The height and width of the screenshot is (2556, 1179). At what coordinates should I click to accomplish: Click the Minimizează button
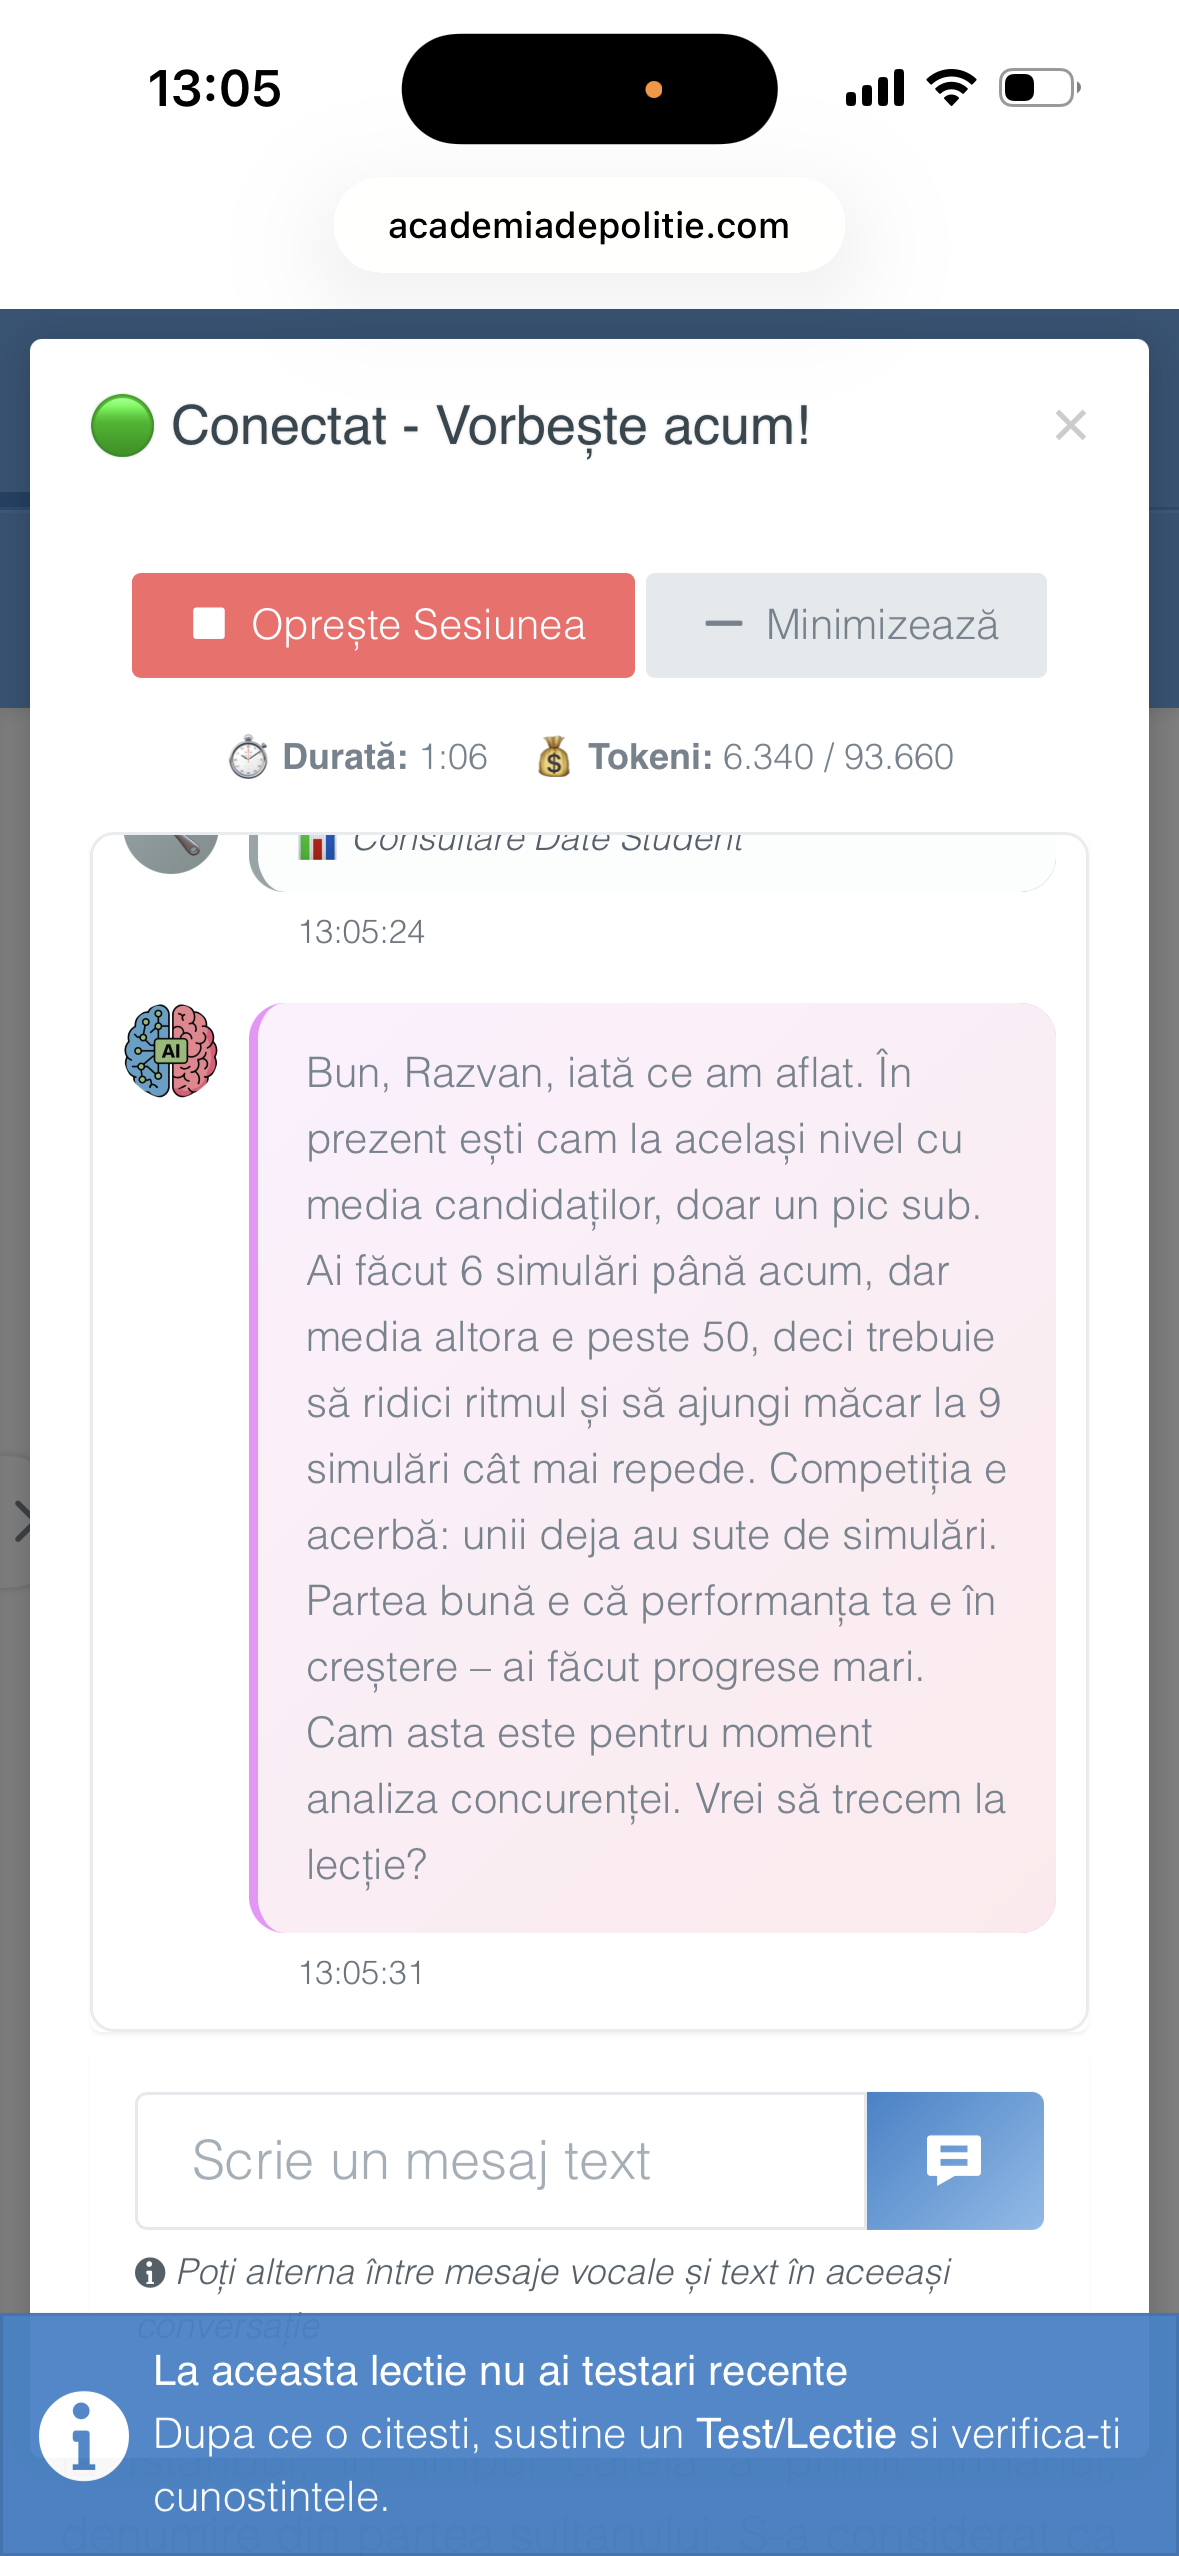pyautogui.click(x=846, y=625)
